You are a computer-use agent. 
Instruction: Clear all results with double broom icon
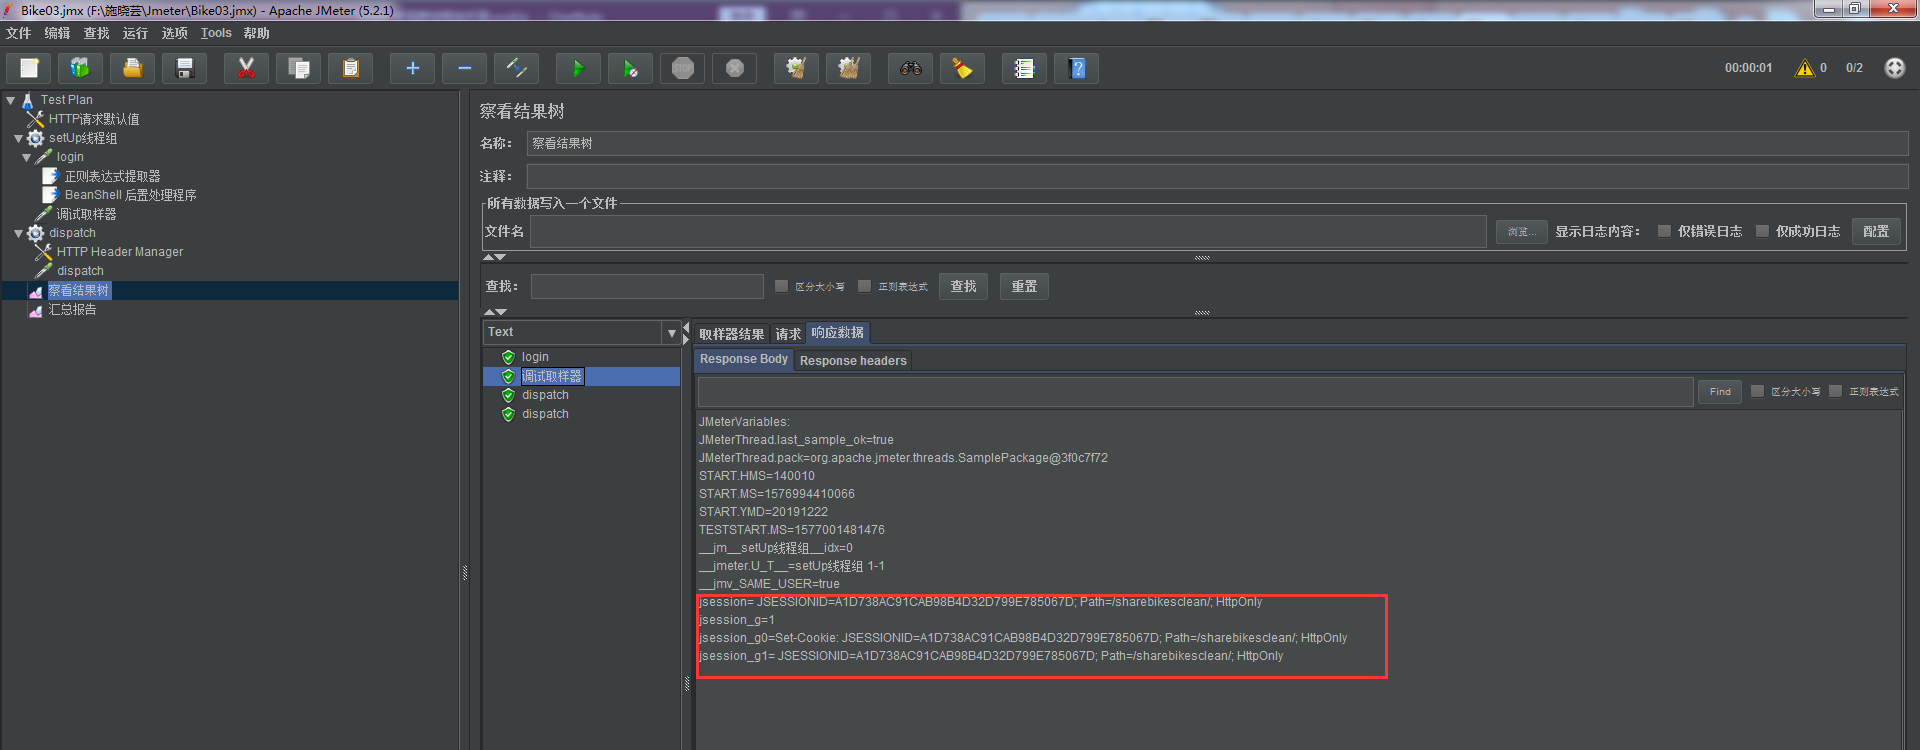coord(848,68)
